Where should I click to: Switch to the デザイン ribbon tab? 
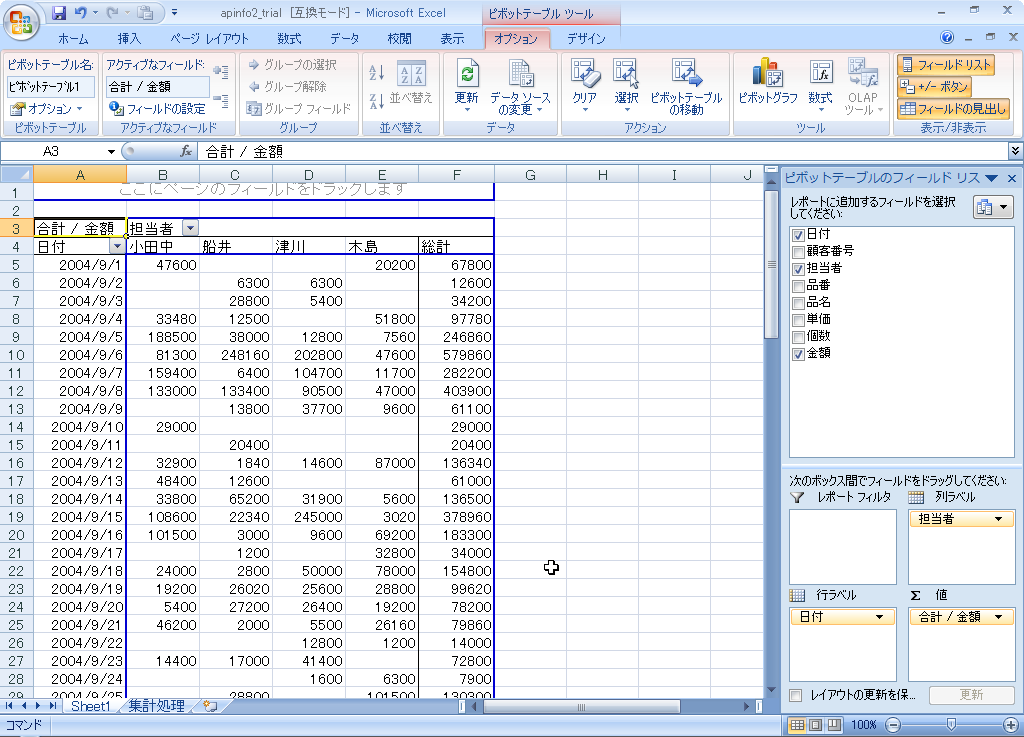(586, 39)
